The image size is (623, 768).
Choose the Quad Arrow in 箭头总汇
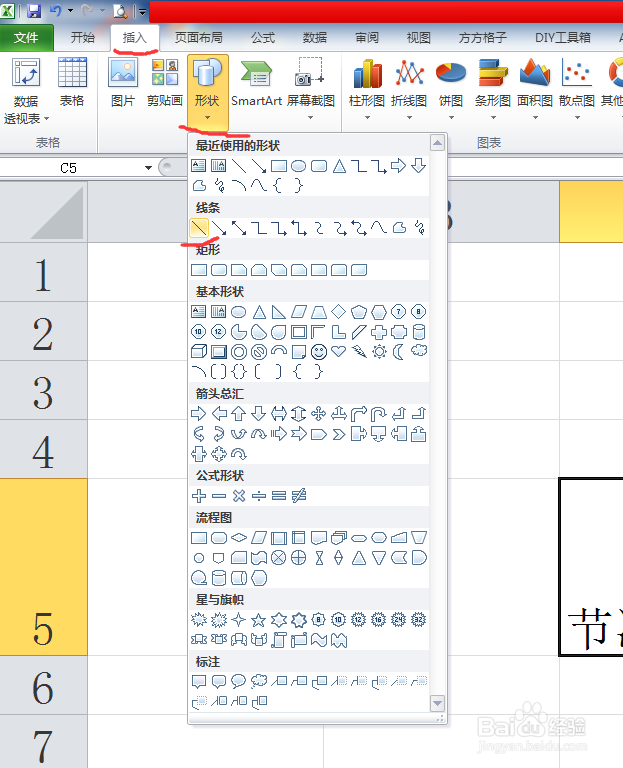319,414
